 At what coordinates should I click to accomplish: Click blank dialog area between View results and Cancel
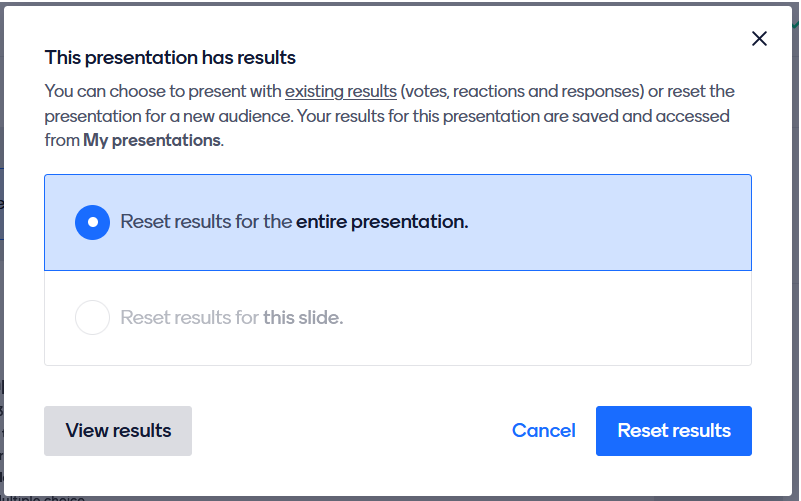tap(350, 431)
